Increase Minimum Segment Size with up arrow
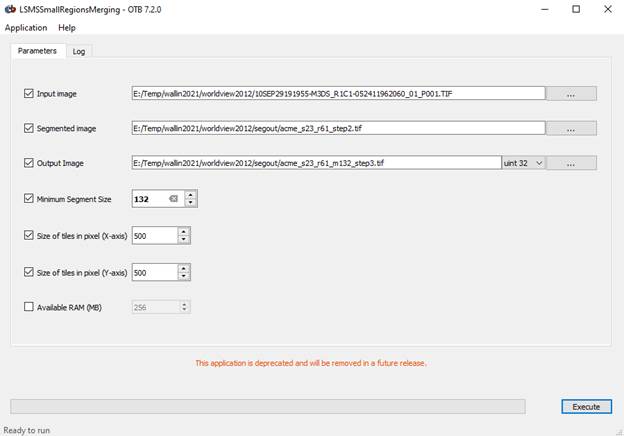This screenshot has width=624, height=436. coord(191,195)
